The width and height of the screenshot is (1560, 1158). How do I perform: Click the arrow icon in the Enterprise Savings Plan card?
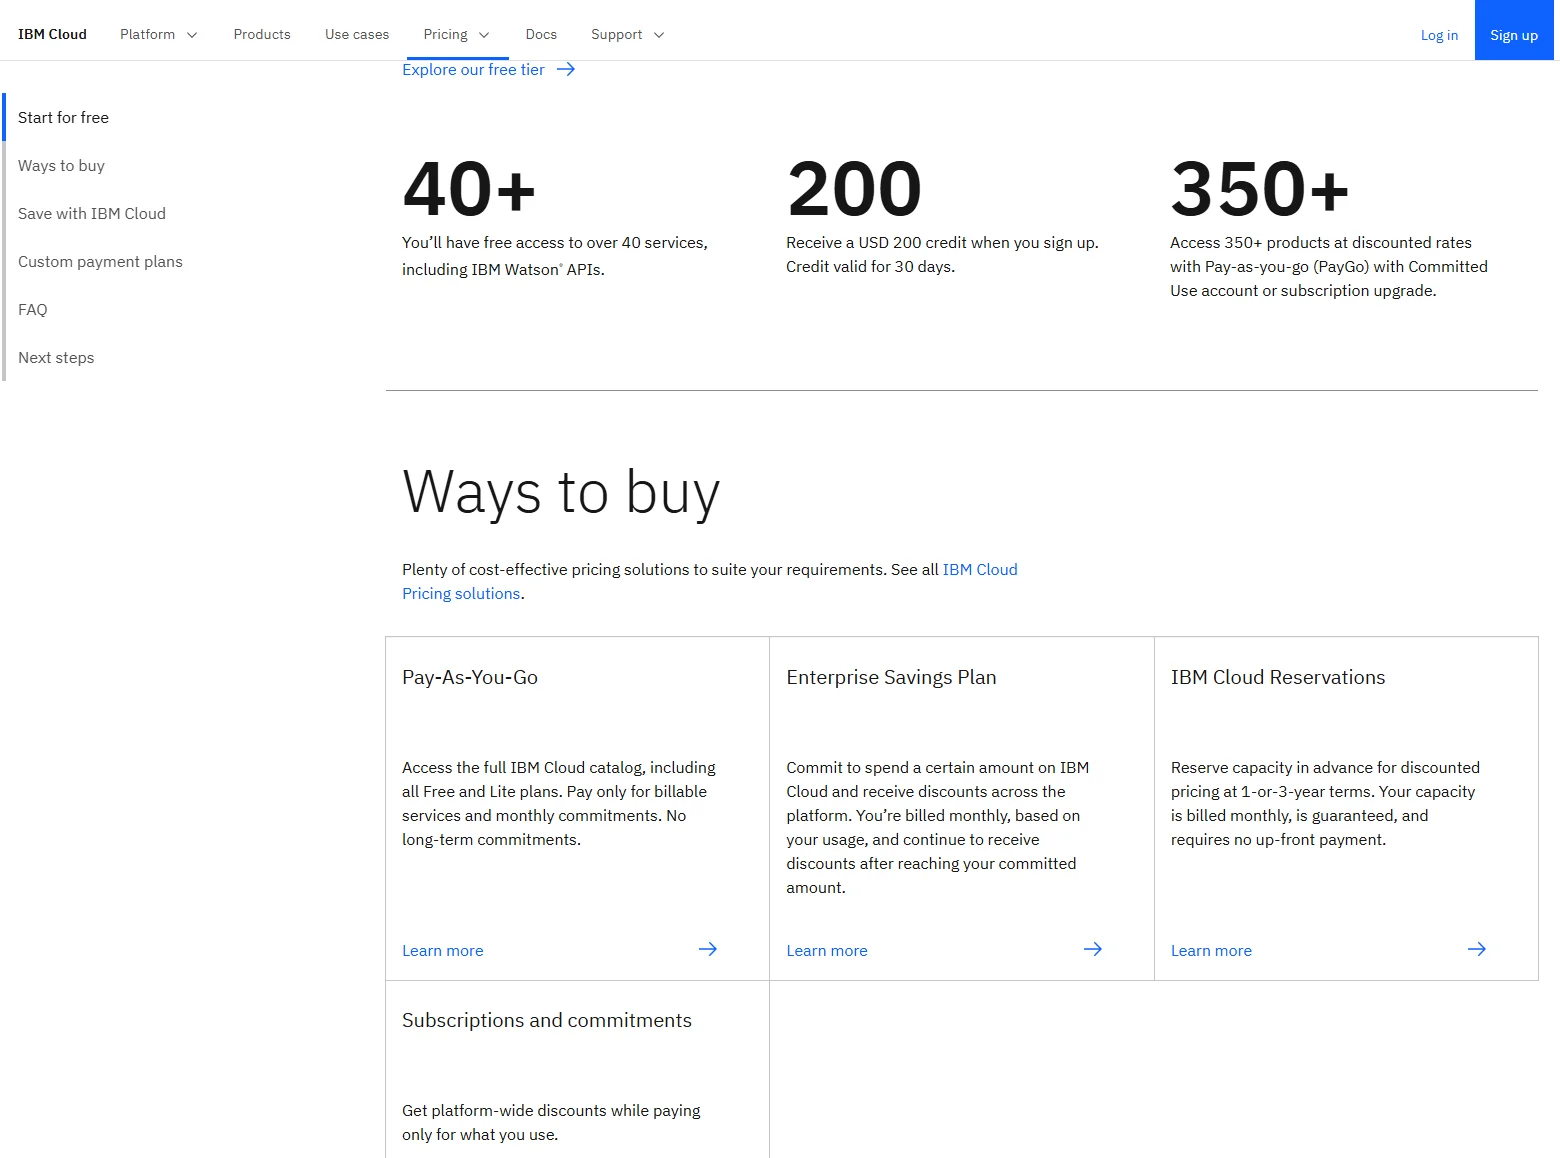(x=1093, y=949)
